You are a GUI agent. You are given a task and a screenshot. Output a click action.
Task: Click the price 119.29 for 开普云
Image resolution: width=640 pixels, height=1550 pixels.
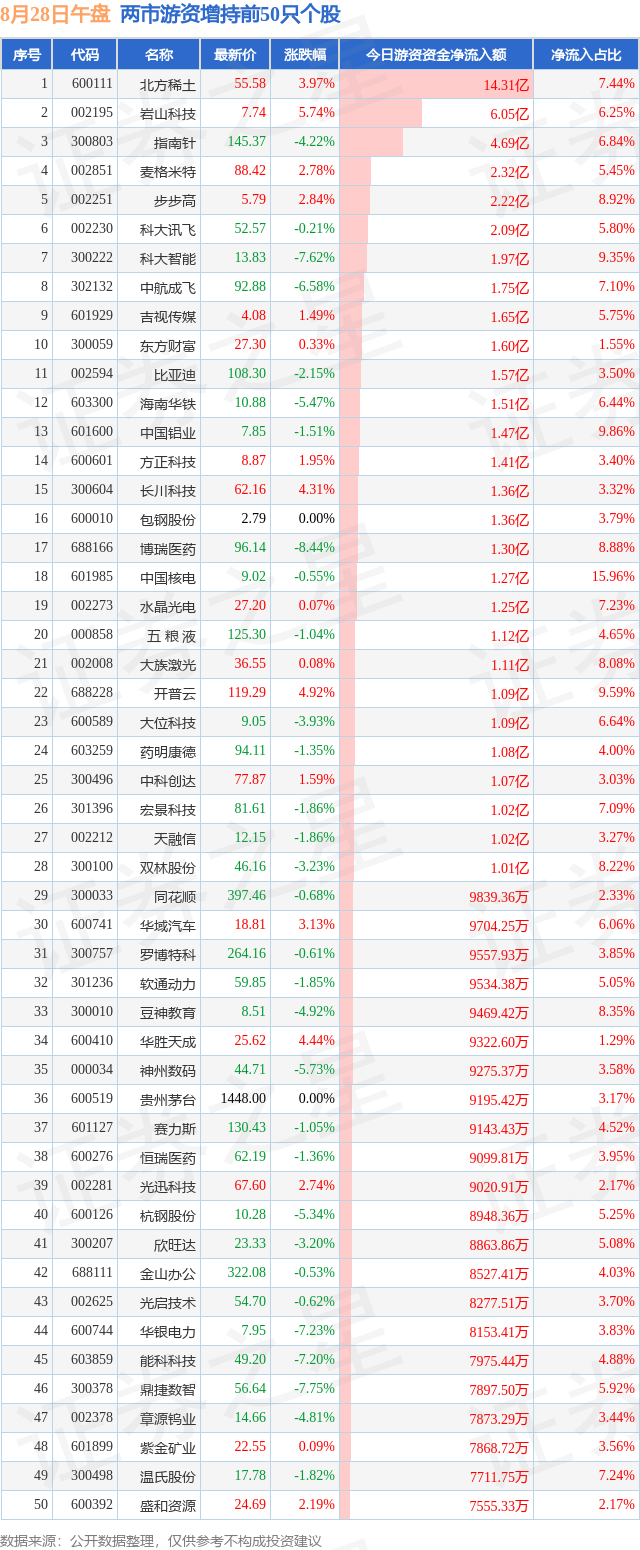[246, 693]
